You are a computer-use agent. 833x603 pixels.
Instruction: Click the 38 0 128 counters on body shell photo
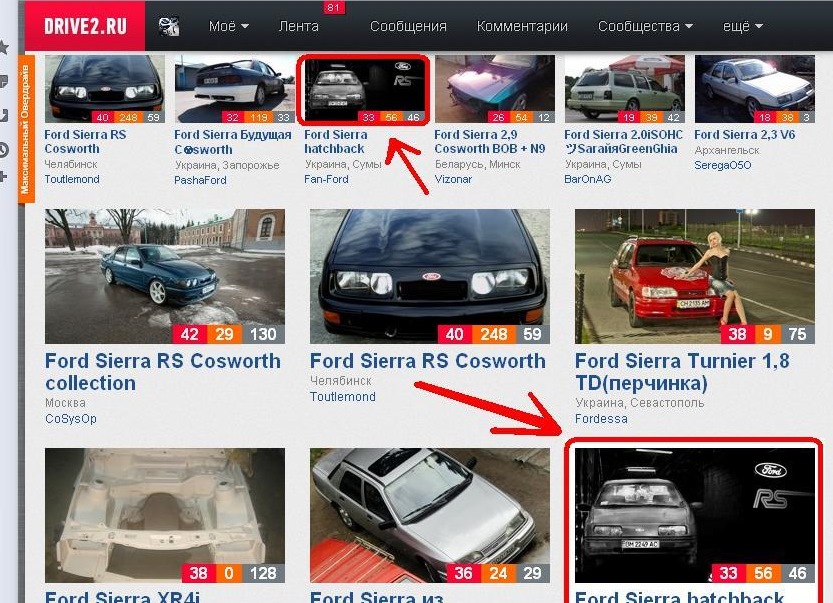pyautogui.click(x=233, y=573)
